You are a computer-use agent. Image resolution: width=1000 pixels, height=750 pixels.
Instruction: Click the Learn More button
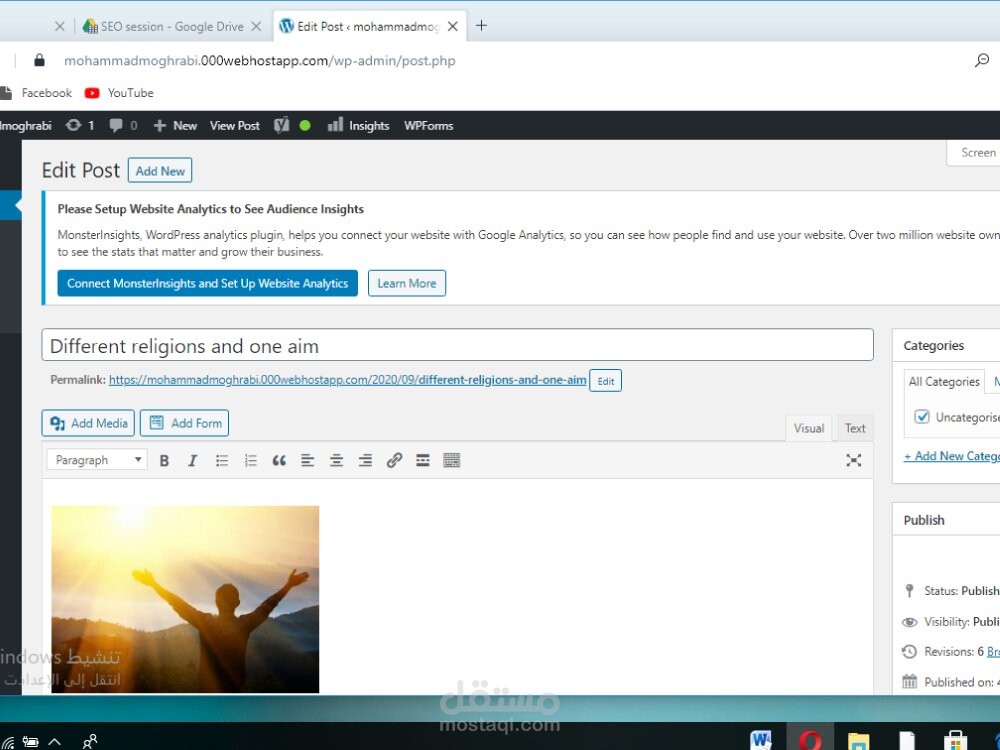pos(407,283)
